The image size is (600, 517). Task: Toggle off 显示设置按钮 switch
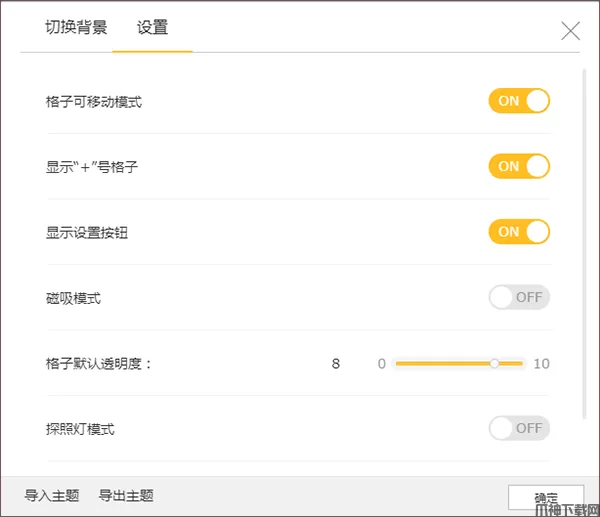pyautogui.click(x=519, y=232)
